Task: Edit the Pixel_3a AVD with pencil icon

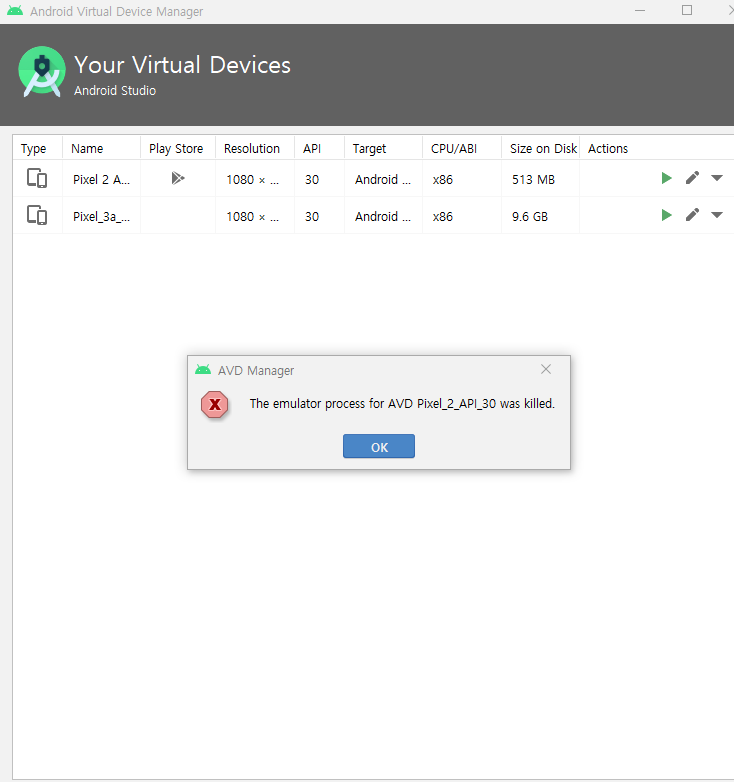Action: pyautogui.click(x=692, y=215)
